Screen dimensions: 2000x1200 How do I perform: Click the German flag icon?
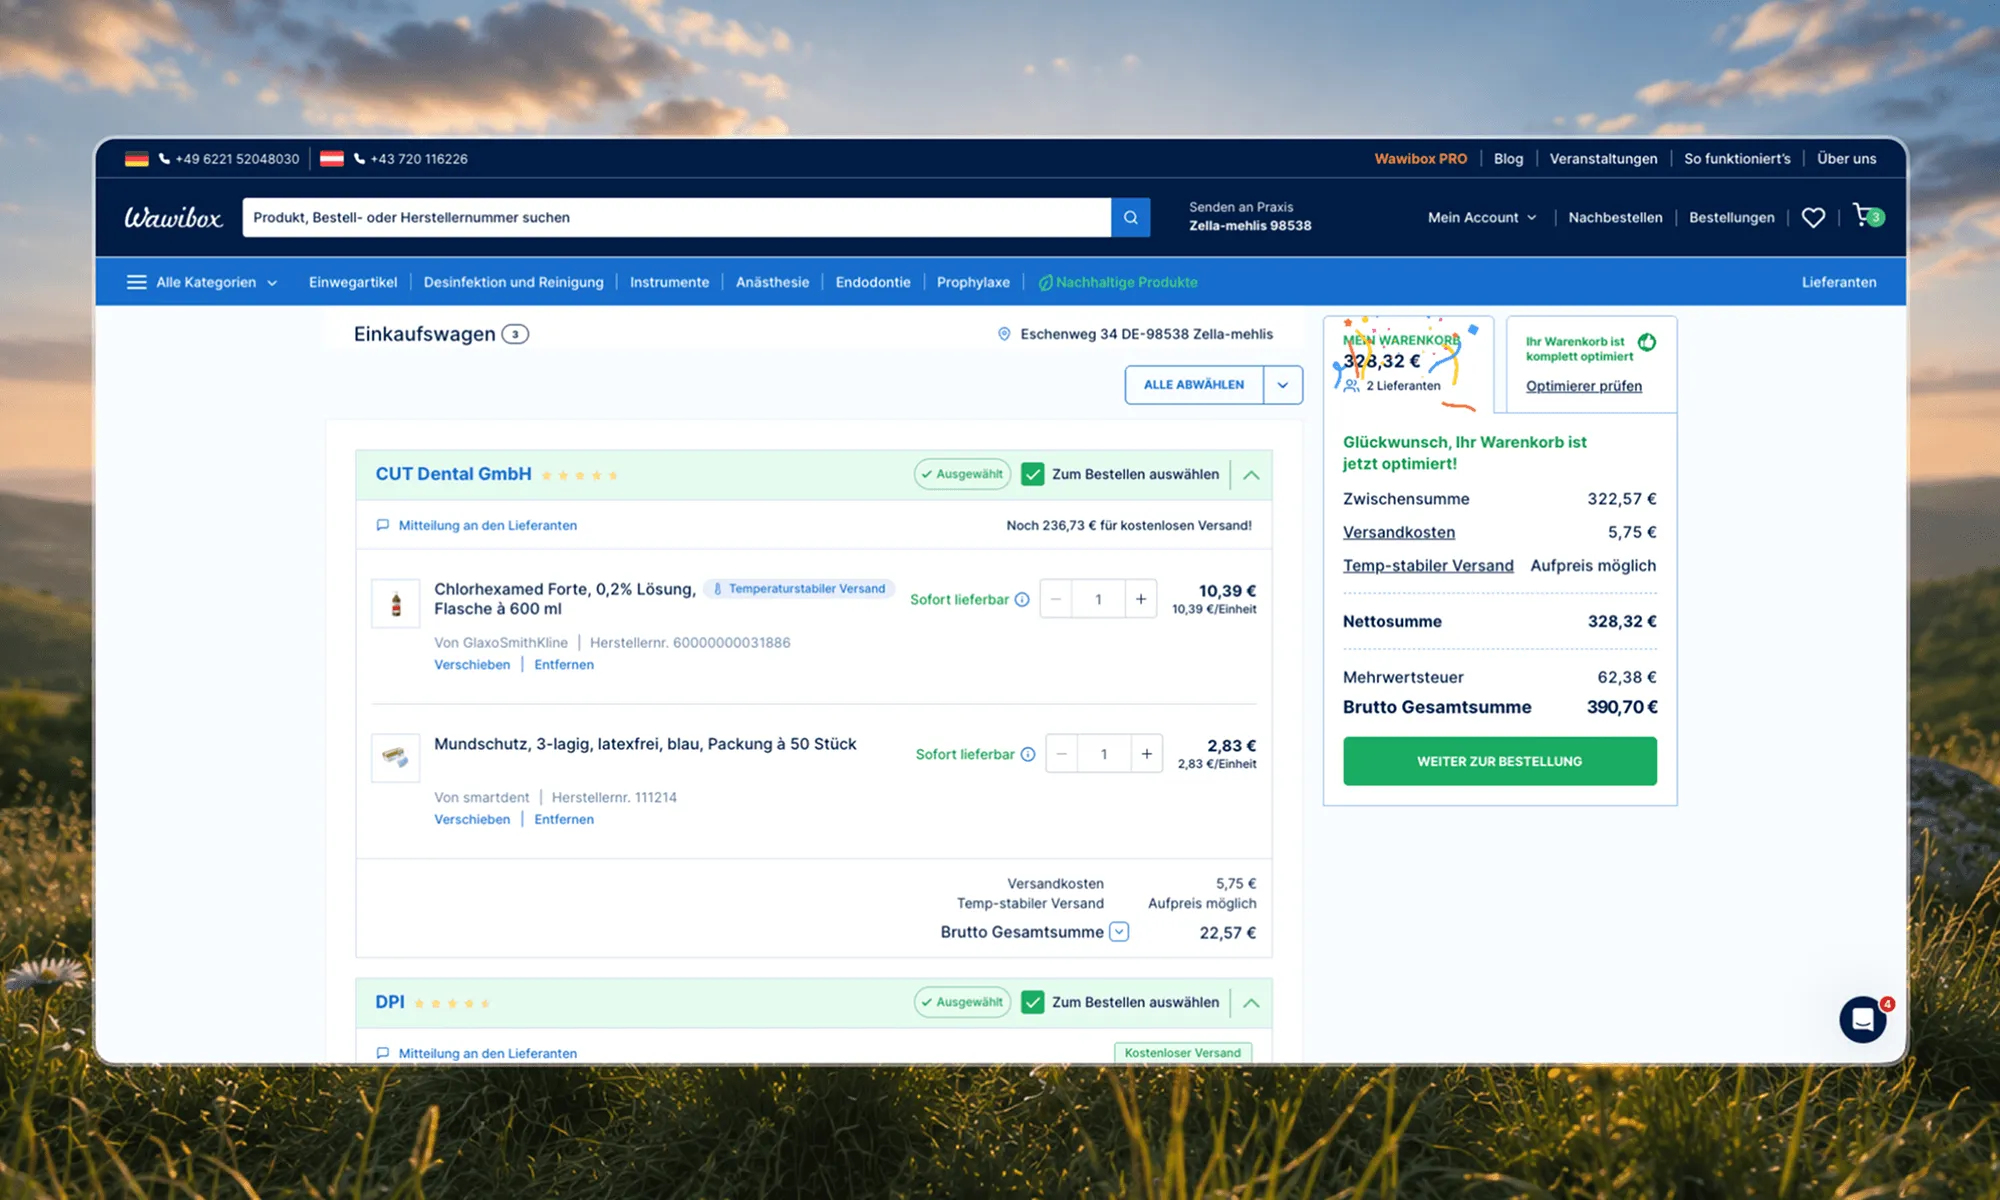[x=137, y=159]
